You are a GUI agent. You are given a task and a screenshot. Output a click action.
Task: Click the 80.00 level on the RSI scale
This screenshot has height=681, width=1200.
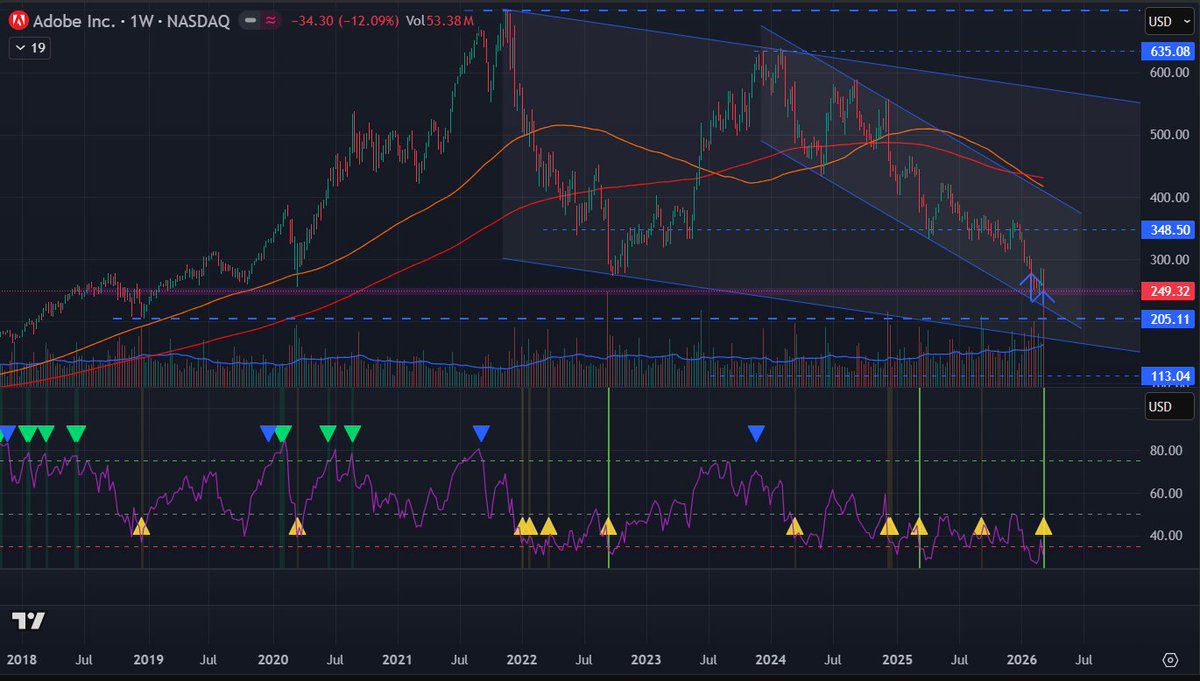point(1164,451)
